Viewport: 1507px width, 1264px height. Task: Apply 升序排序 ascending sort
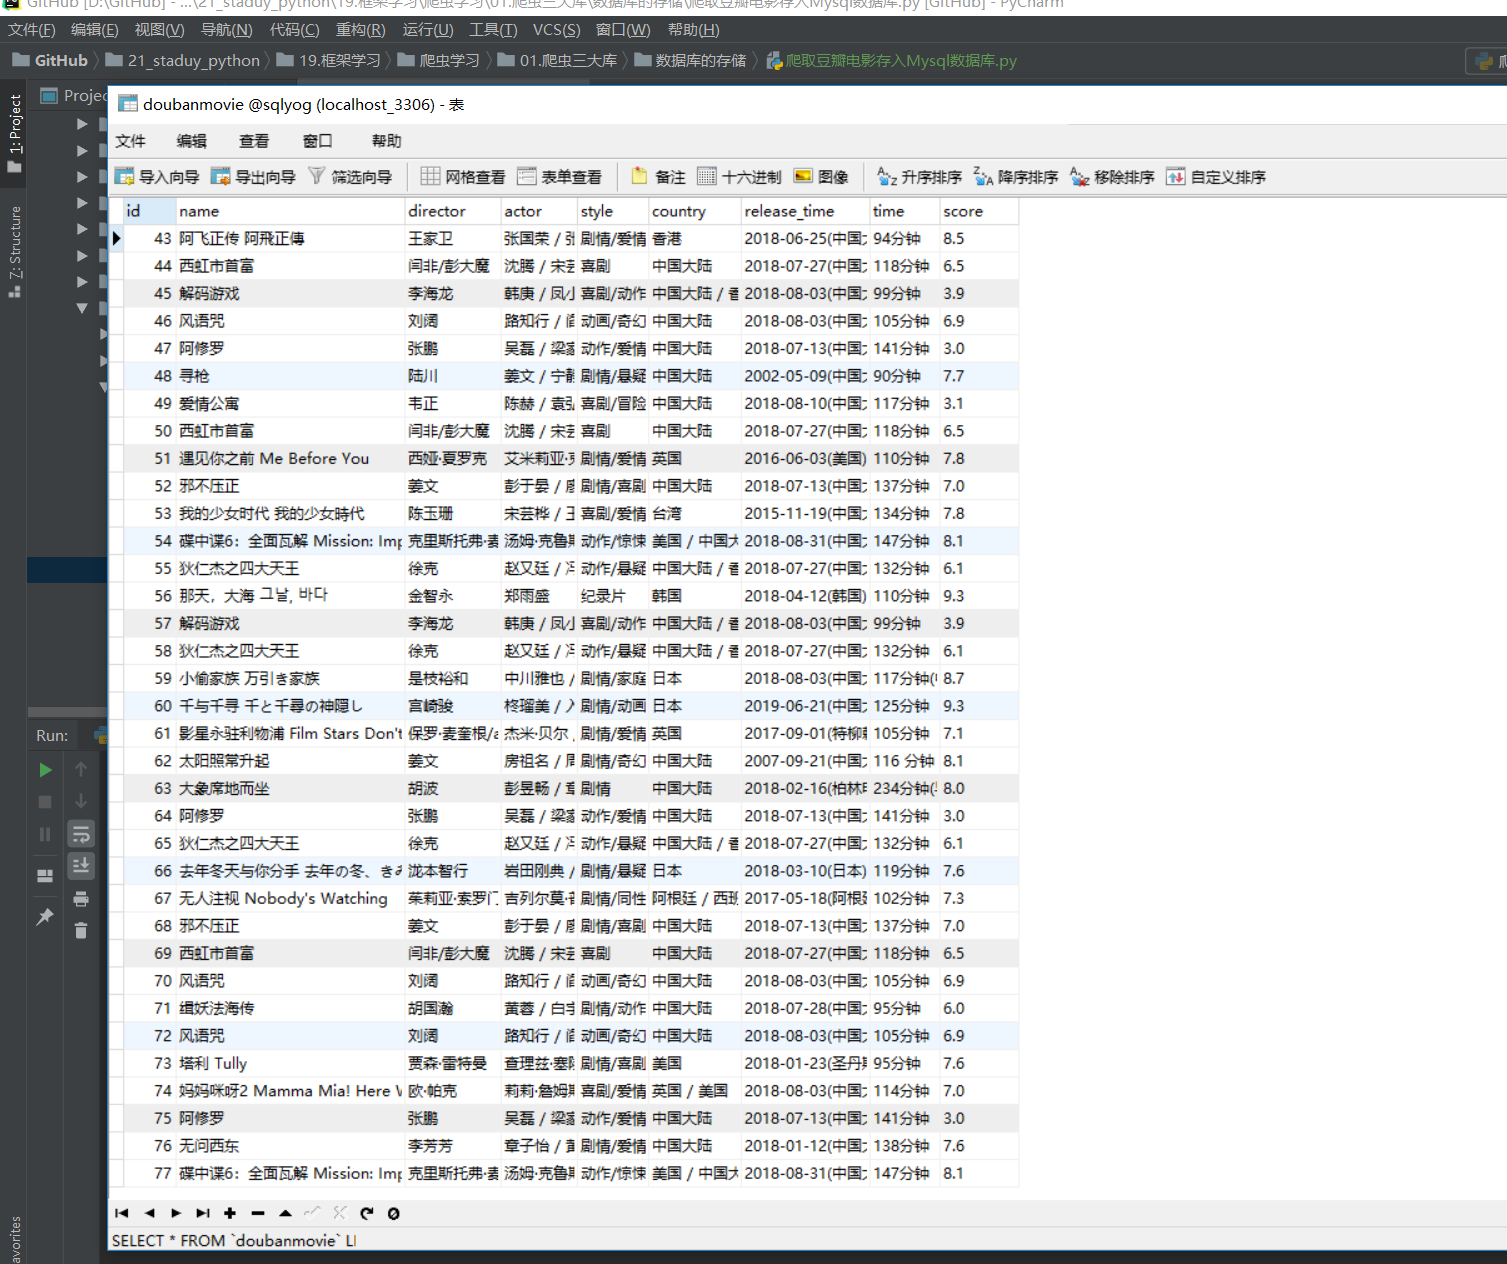pyautogui.click(x=919, y=177)
